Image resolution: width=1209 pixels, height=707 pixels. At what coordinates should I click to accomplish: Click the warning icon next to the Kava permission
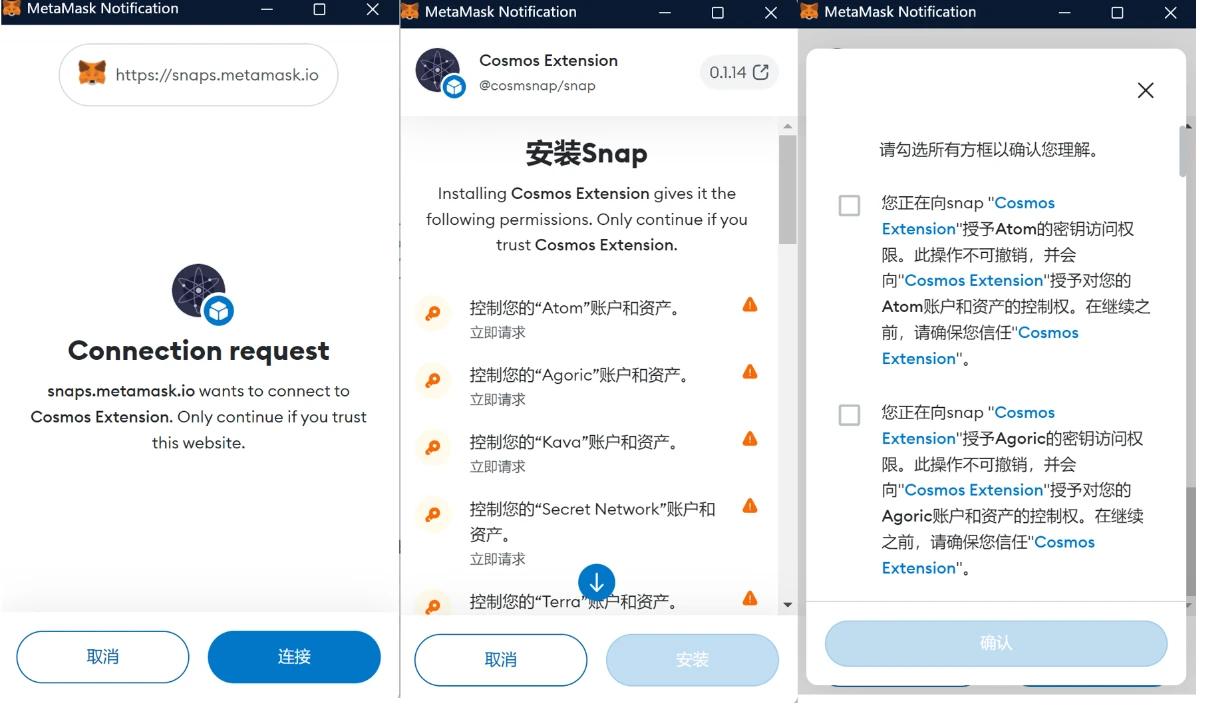coord(749,437)
